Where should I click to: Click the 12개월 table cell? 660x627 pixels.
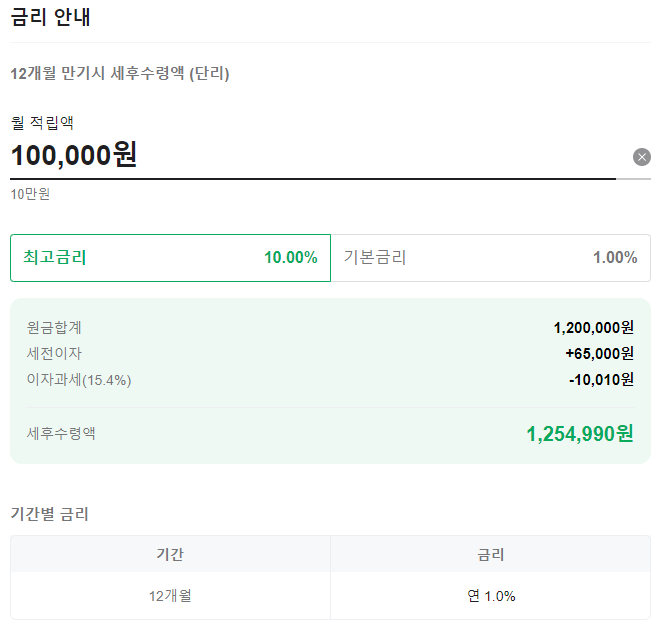click(170, 596)
